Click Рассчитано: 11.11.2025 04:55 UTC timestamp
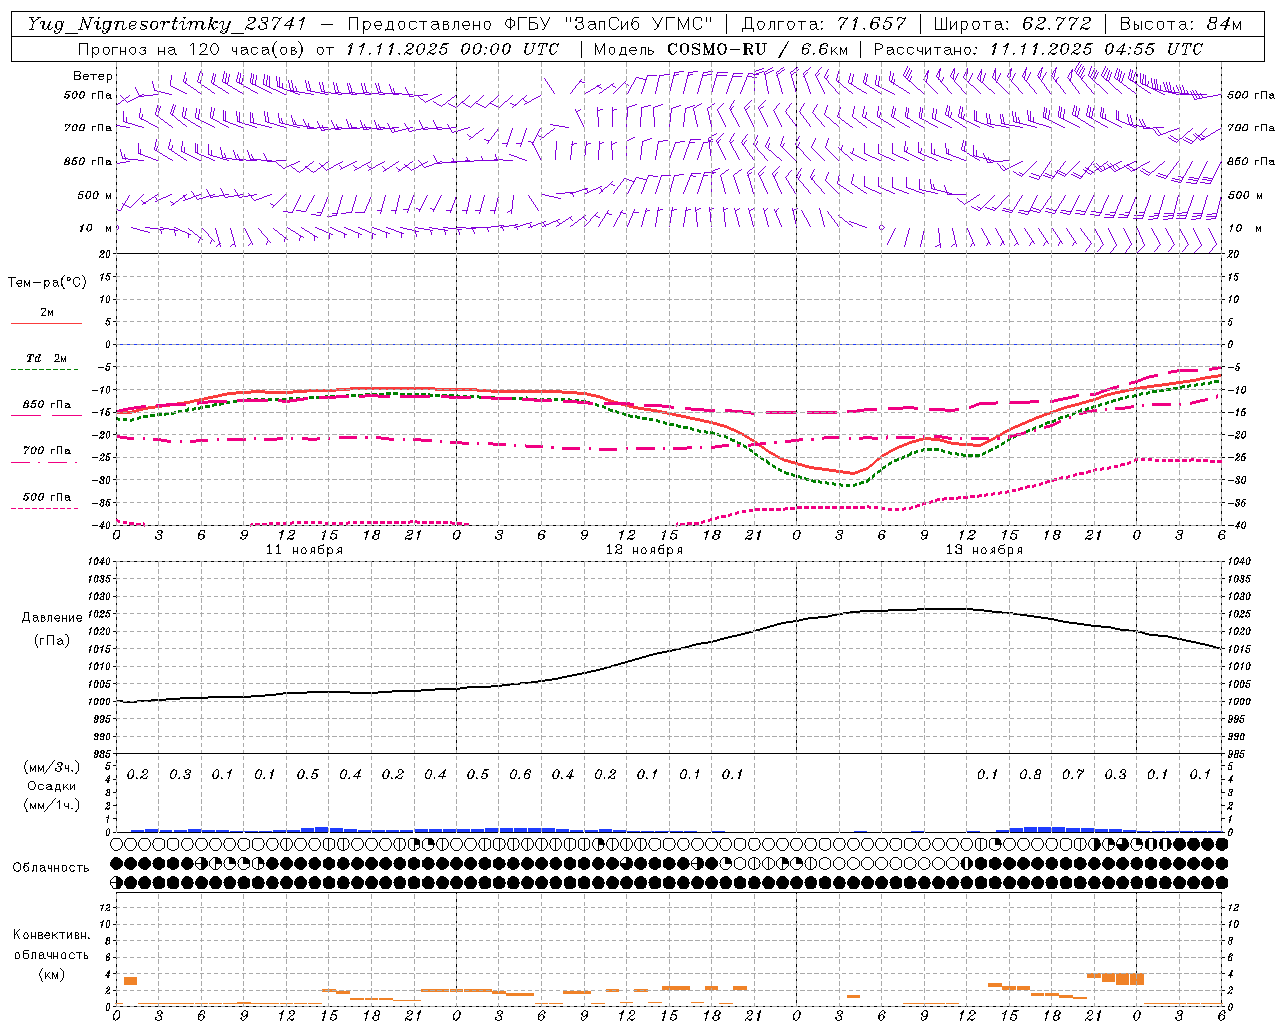The width and height of the screenshot is (1280, 1024). pos(1038,49)
